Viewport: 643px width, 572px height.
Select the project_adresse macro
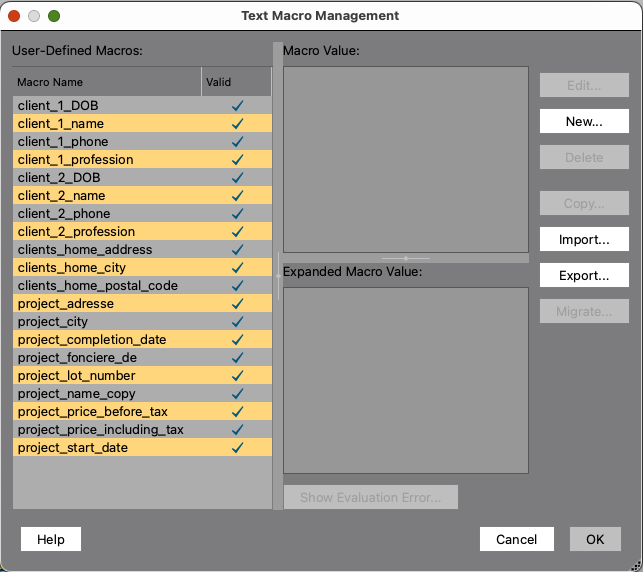[x=142, y=303]
